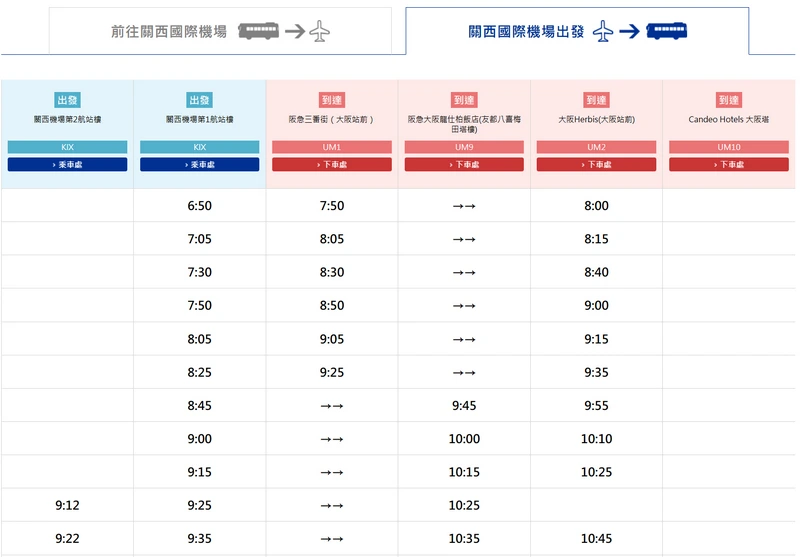
Task: Click the blue arrow between airplane and bus
Action: [x=629, y=31]
